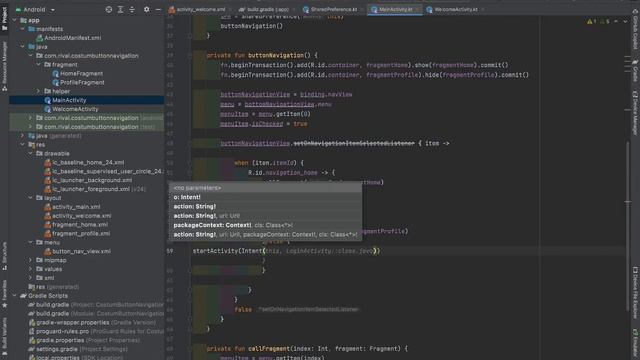The image size is (640, 360).
Task: Collapse the manifests folder
Action: [x=22, y=29]
